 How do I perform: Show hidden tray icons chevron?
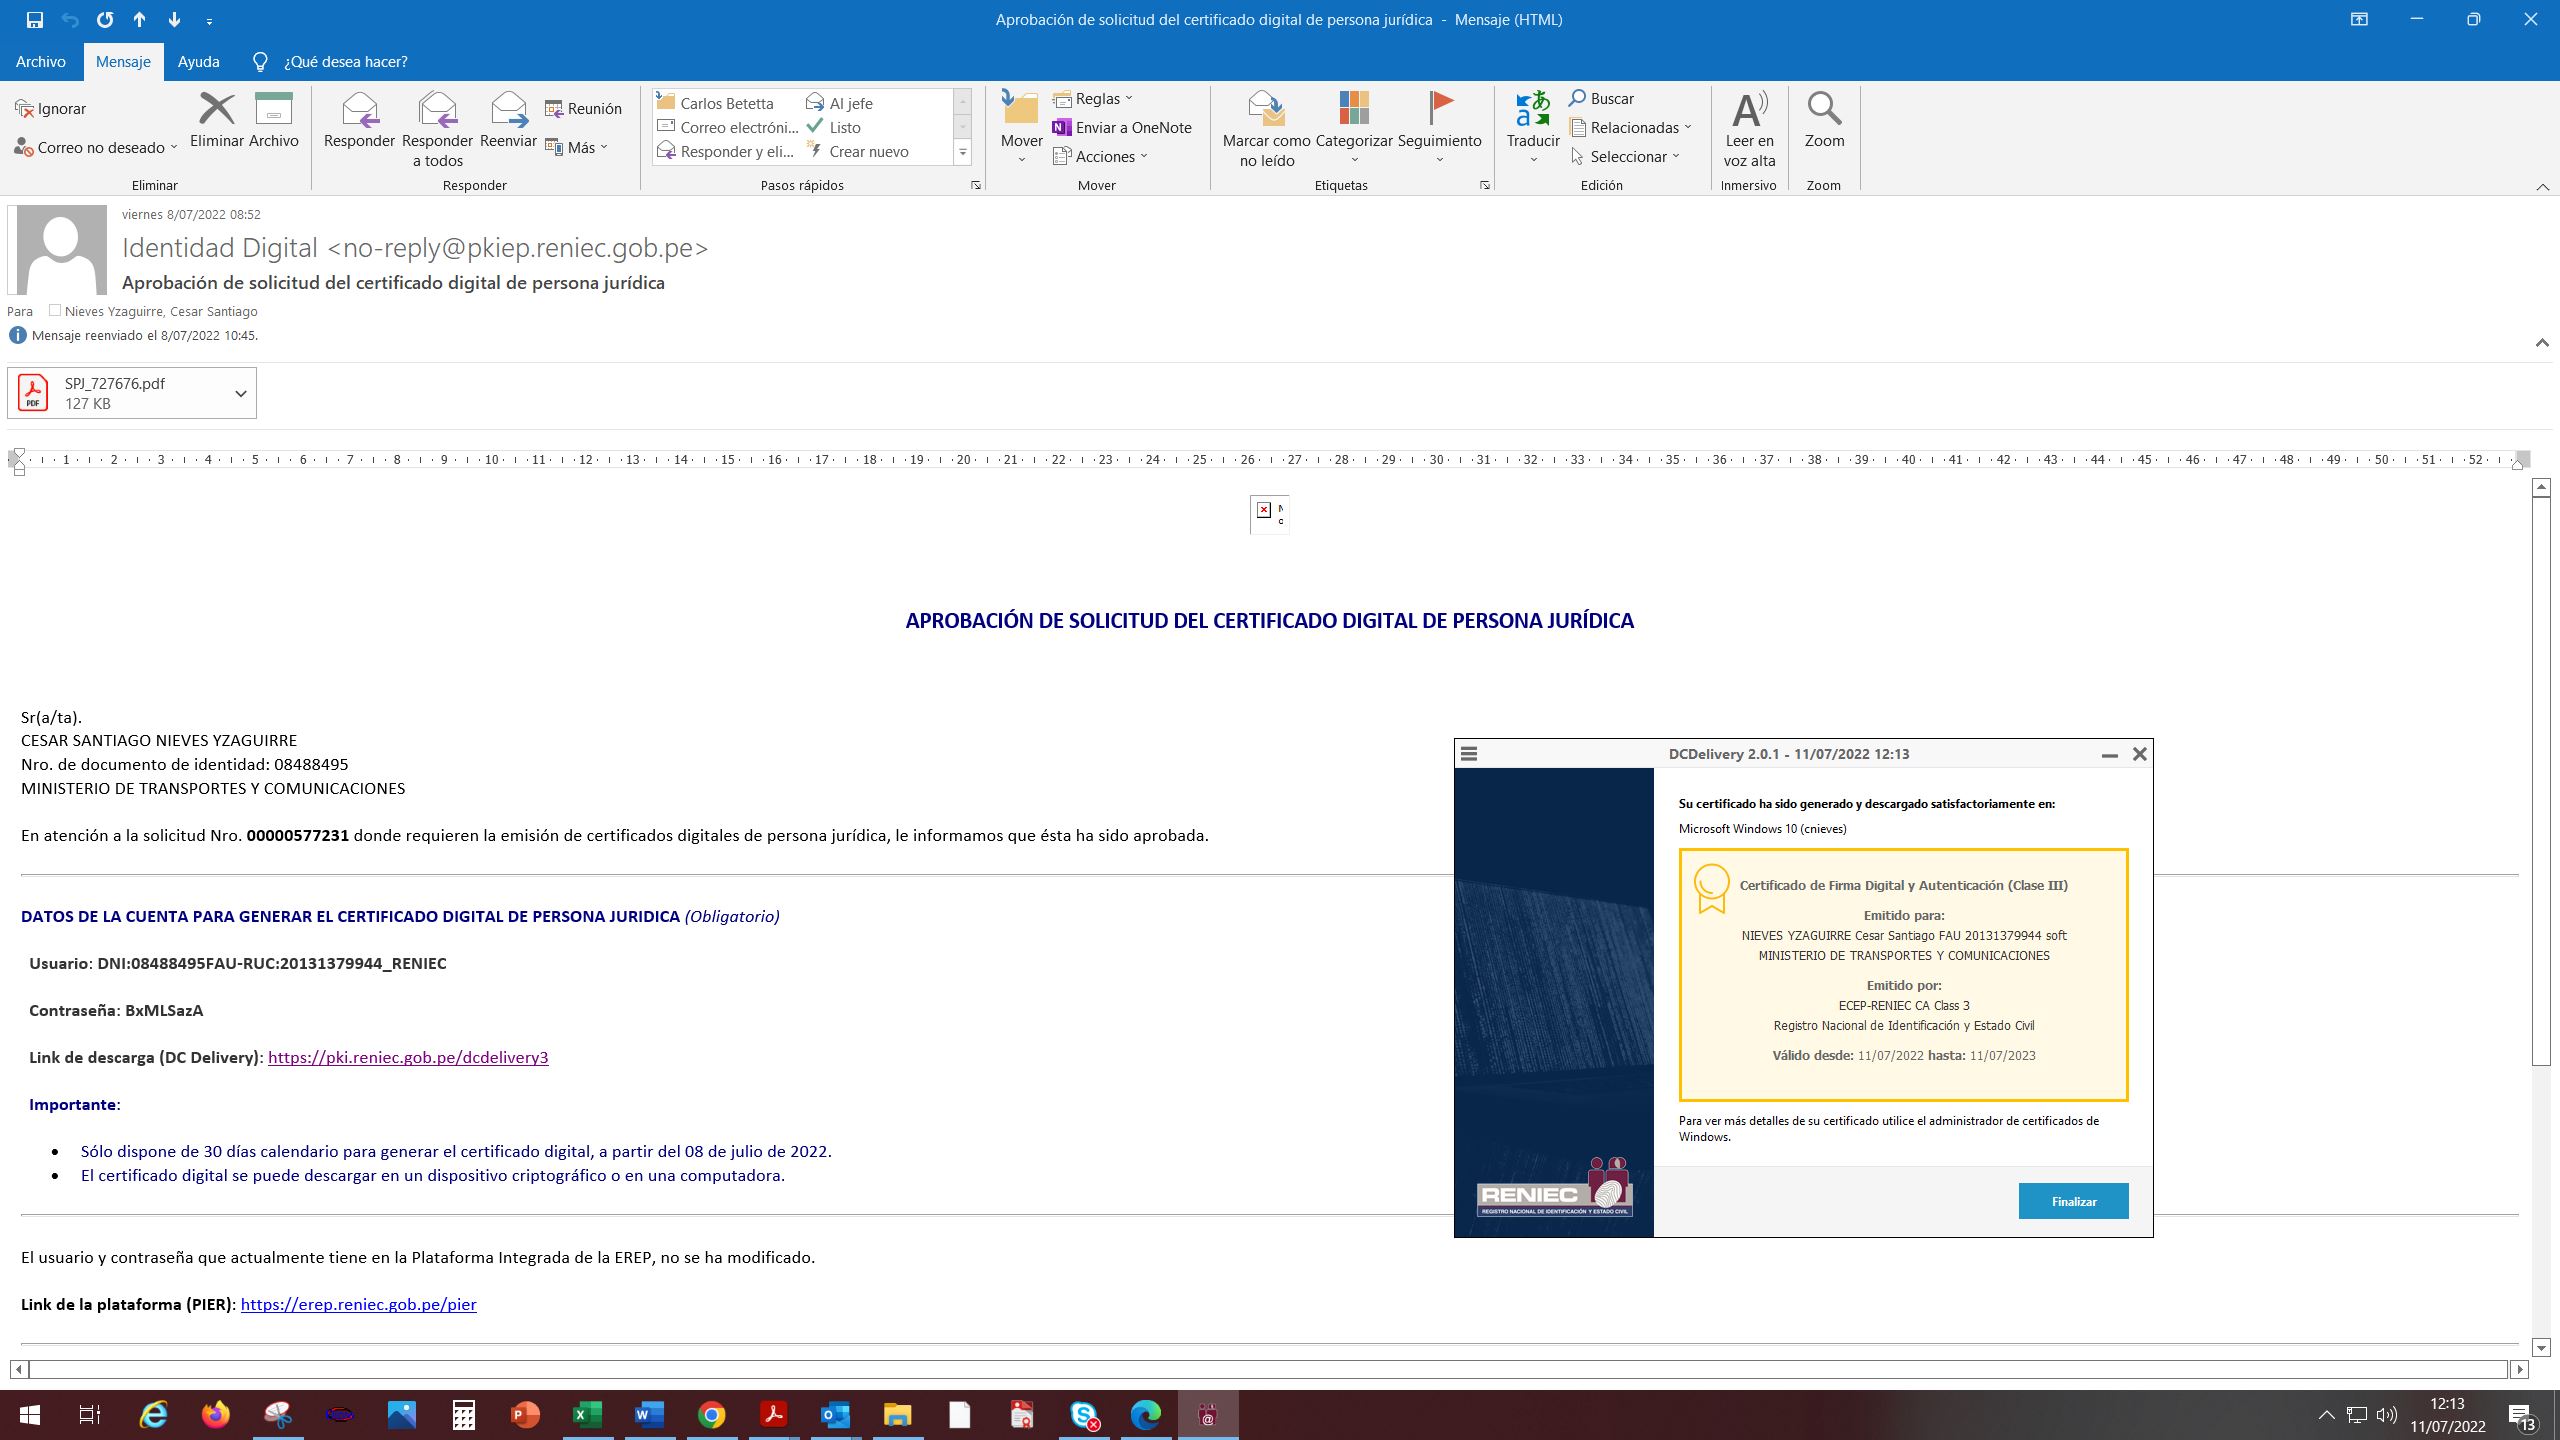[x=2326, y=1415]
